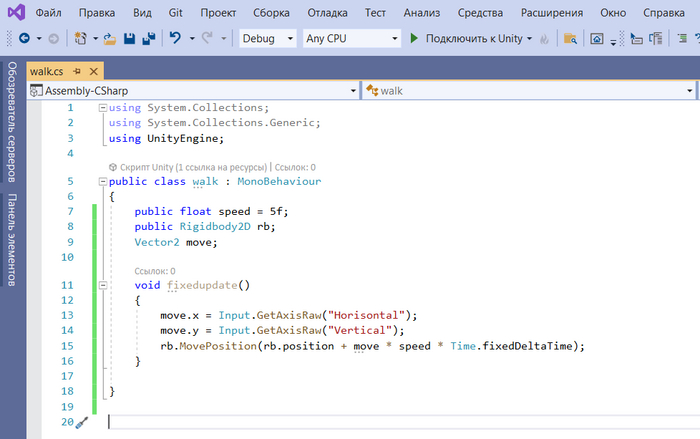The height and width of the screenshot is (439, 700).
Task: Collapse the fixedupdate method block
Action: [101, 286]
